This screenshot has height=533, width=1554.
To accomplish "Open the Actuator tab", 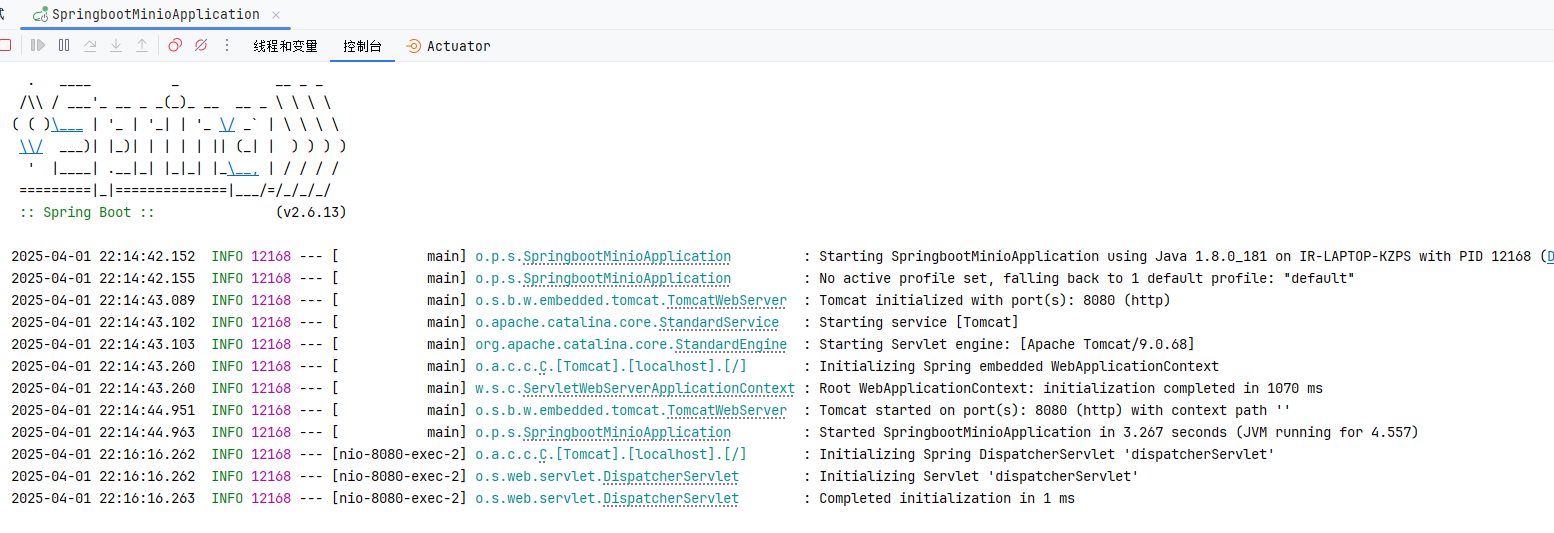I will (448, 46).
